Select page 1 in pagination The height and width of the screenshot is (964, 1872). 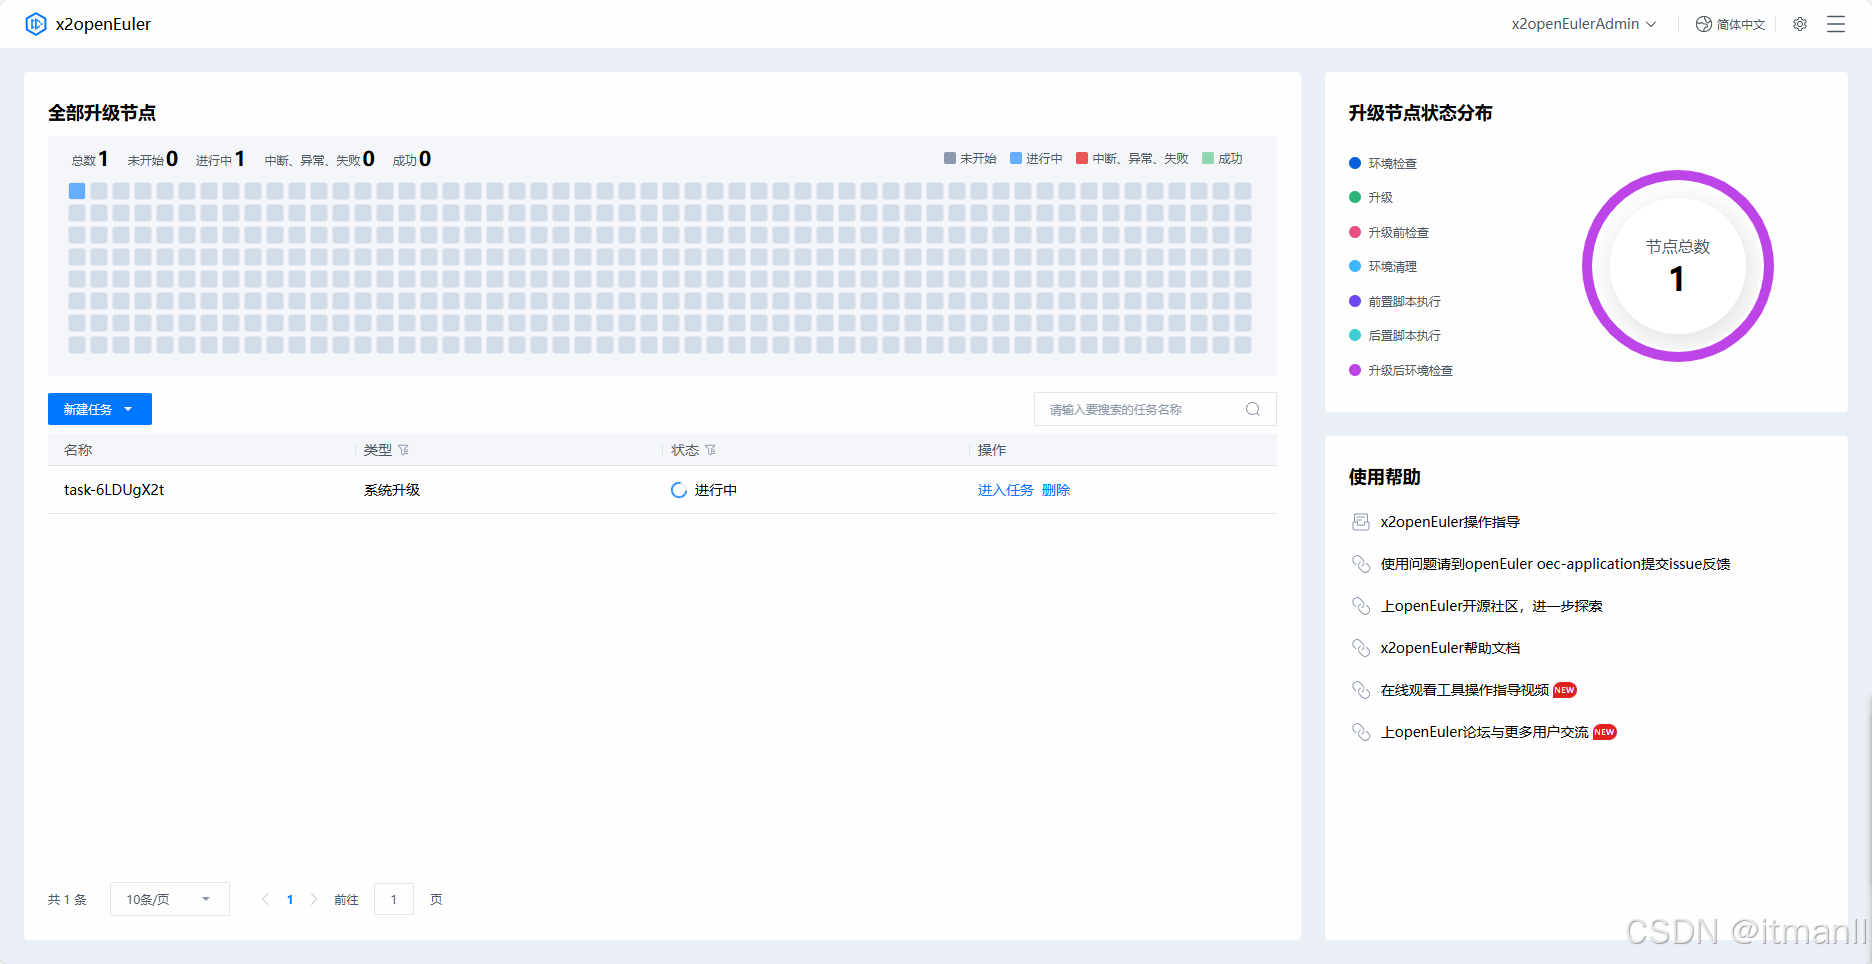click(290, 899)
